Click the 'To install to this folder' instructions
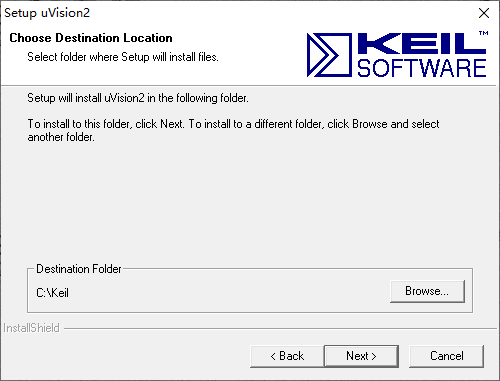This screenshot has width=500, height=381. [x=233, y=124]
